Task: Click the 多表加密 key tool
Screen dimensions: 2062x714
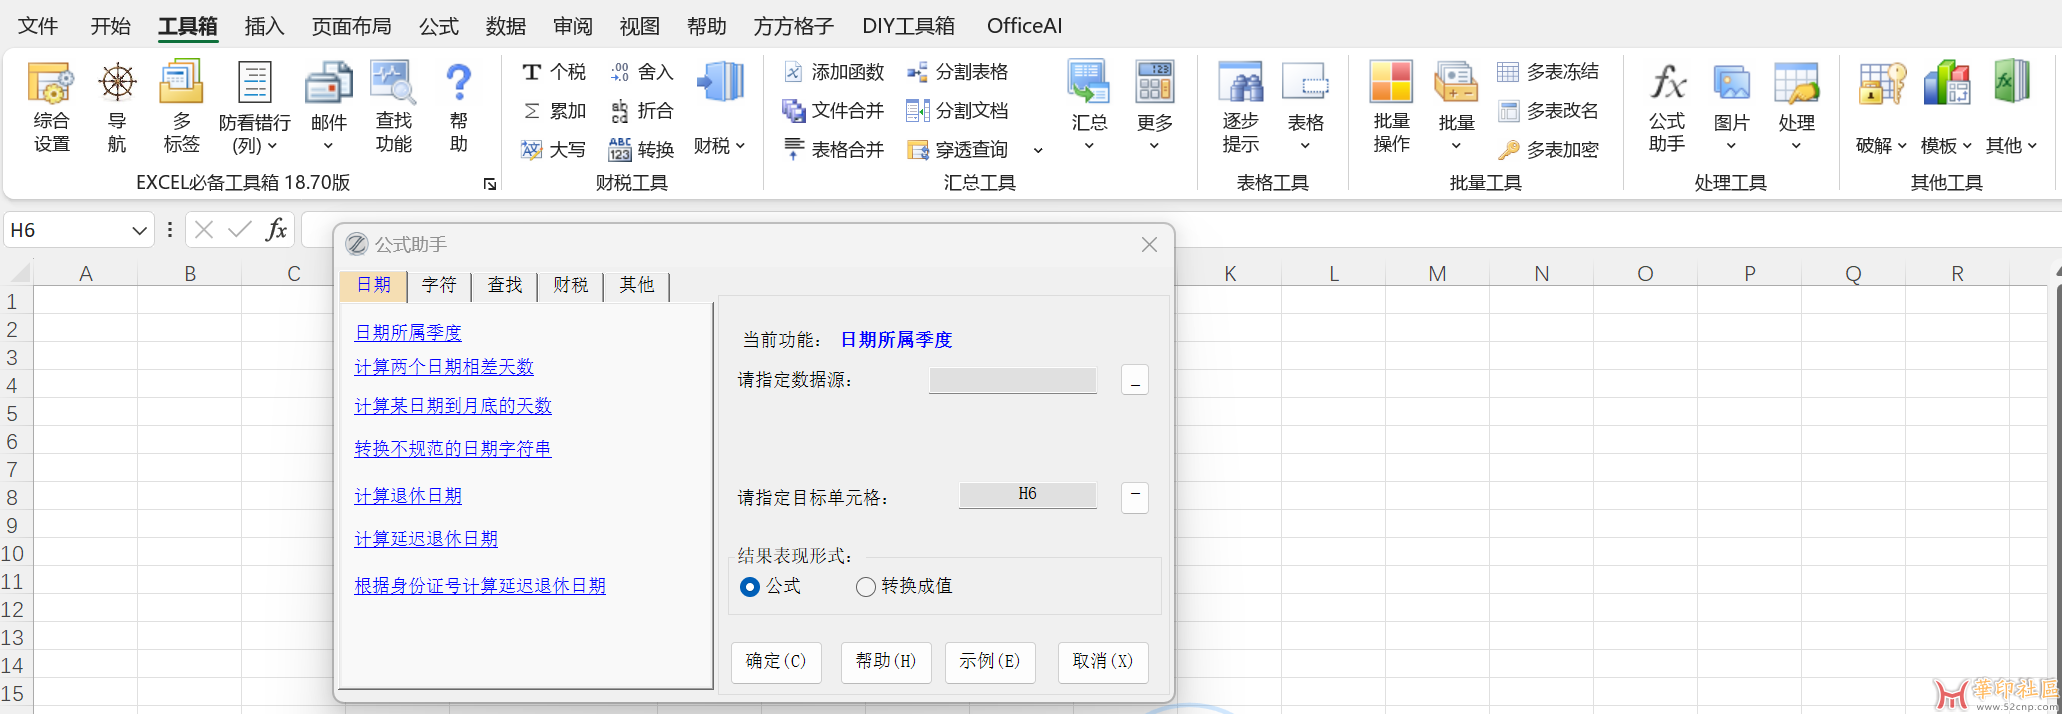Action: [x=1548, y=150]
